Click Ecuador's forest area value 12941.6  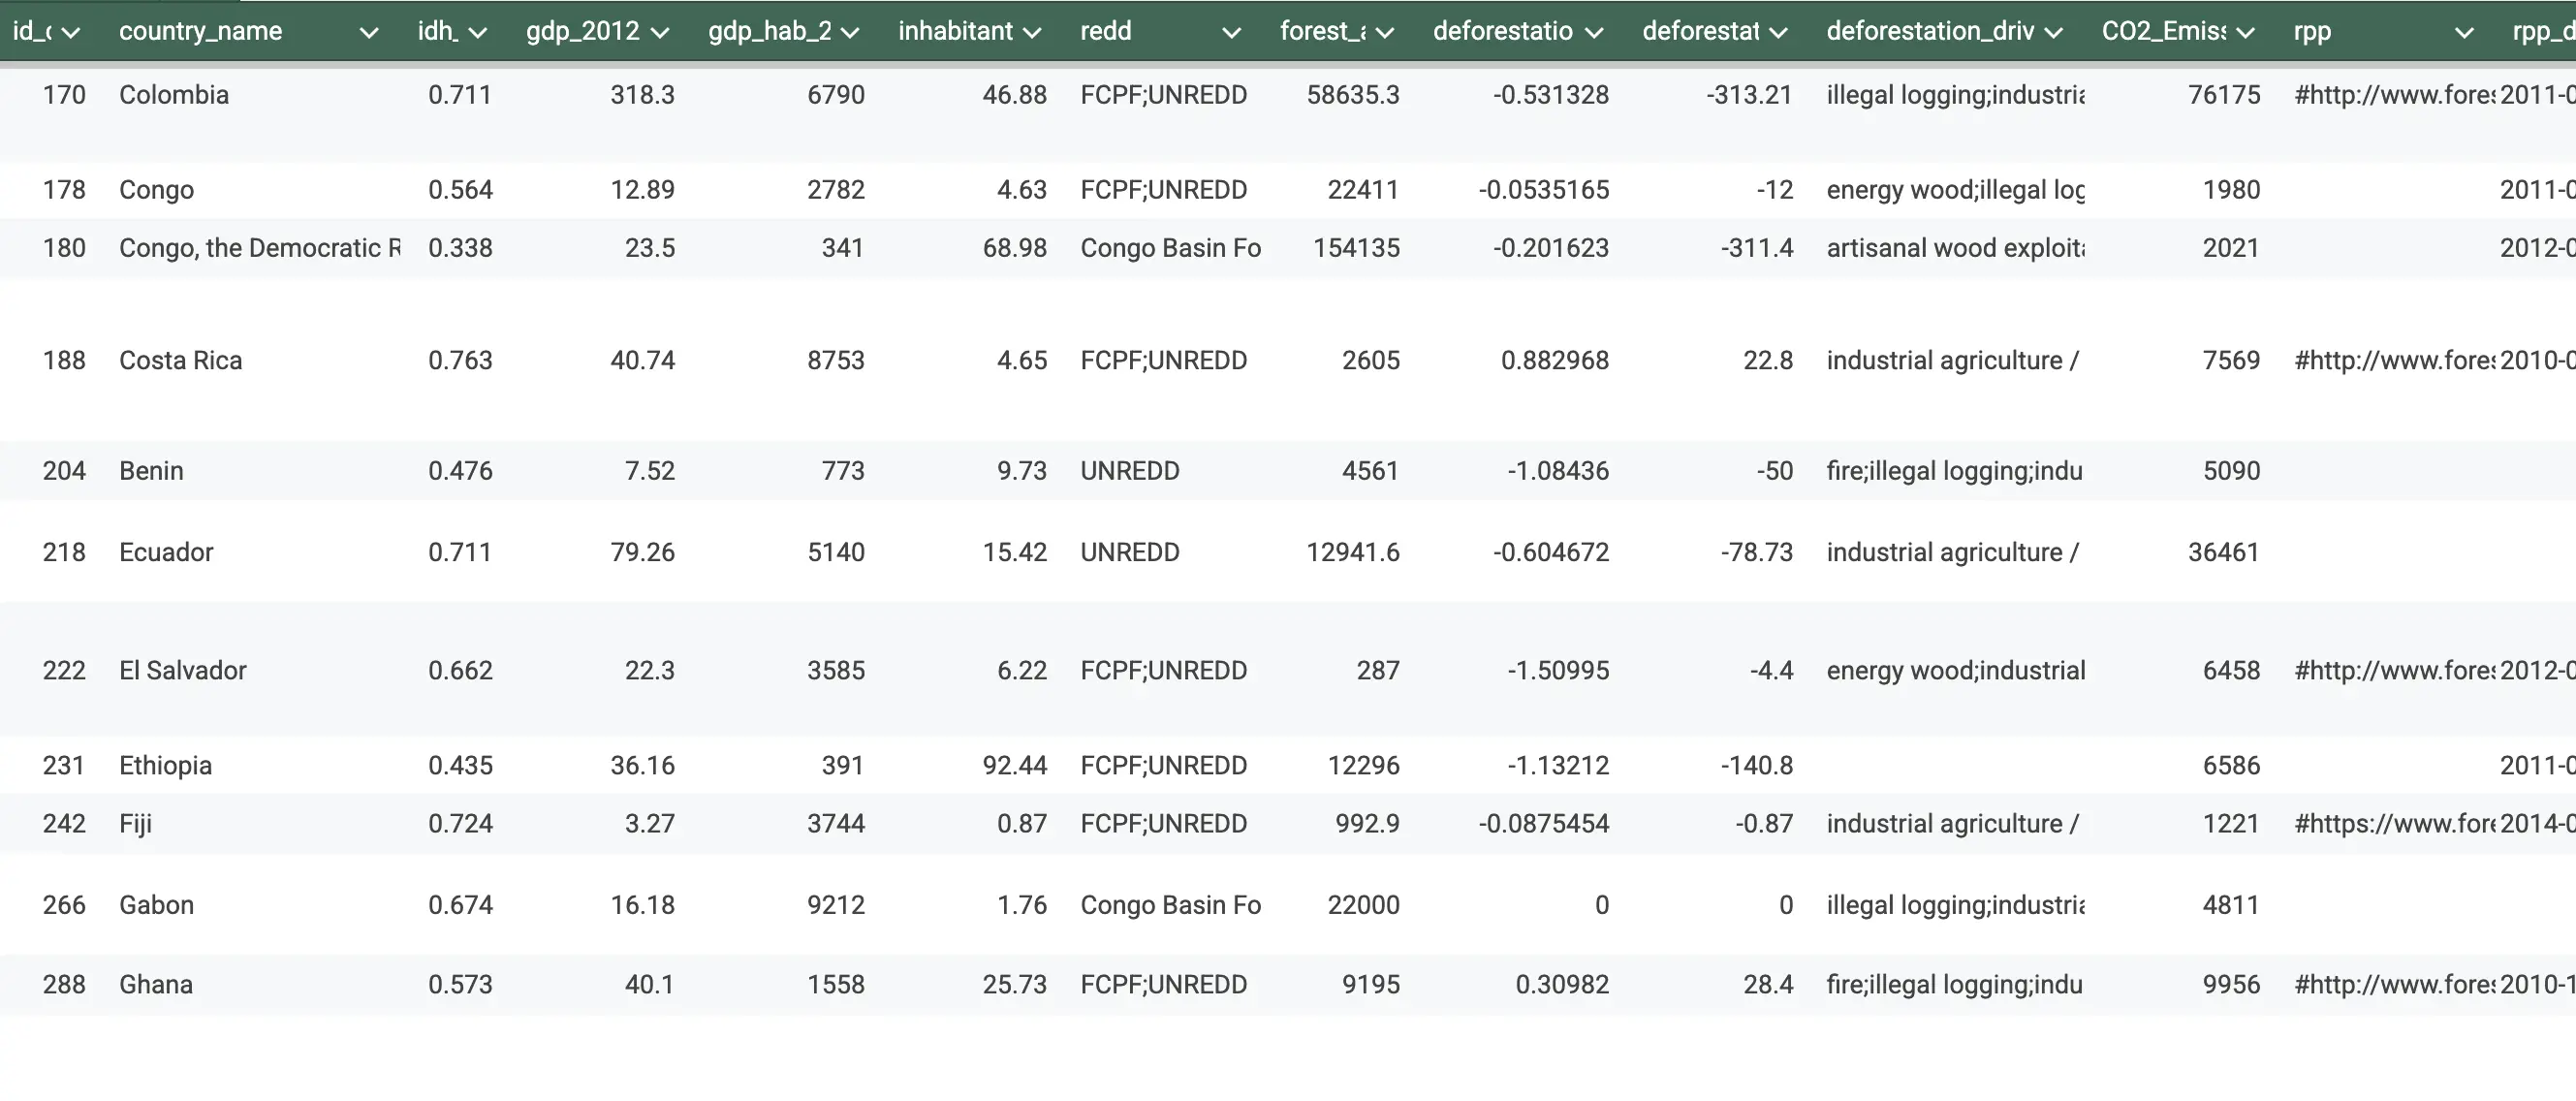click(1353, 552)
